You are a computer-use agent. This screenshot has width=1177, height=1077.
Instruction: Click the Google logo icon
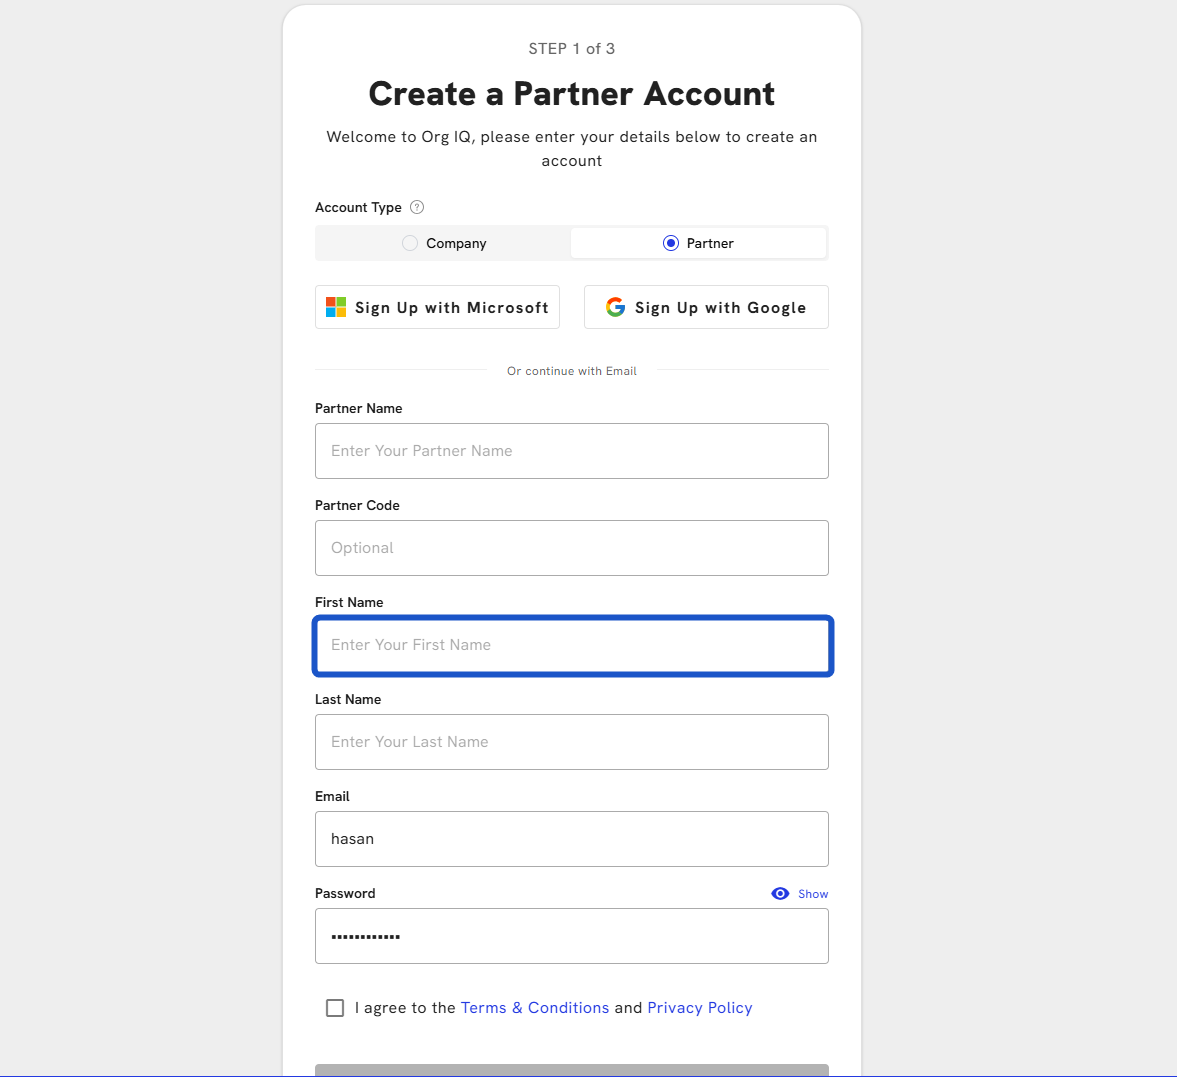click(x=615, y=307)
